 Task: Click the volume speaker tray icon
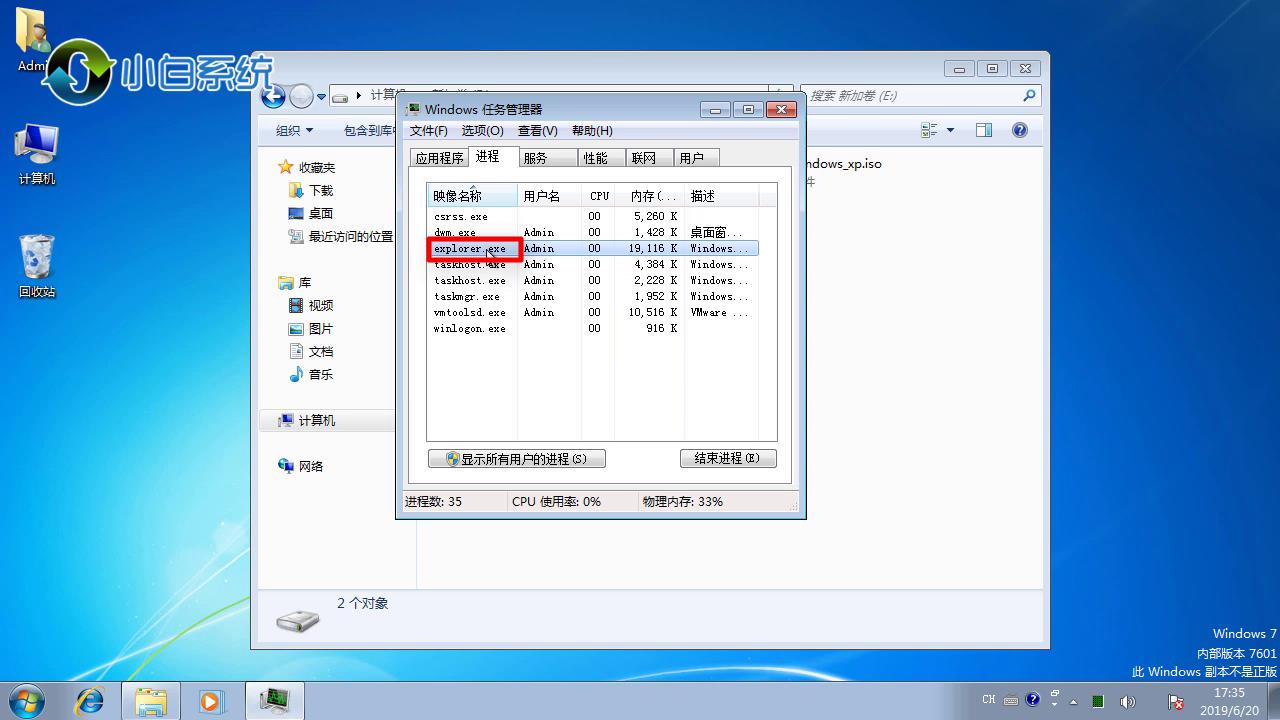click(1127, 701)
